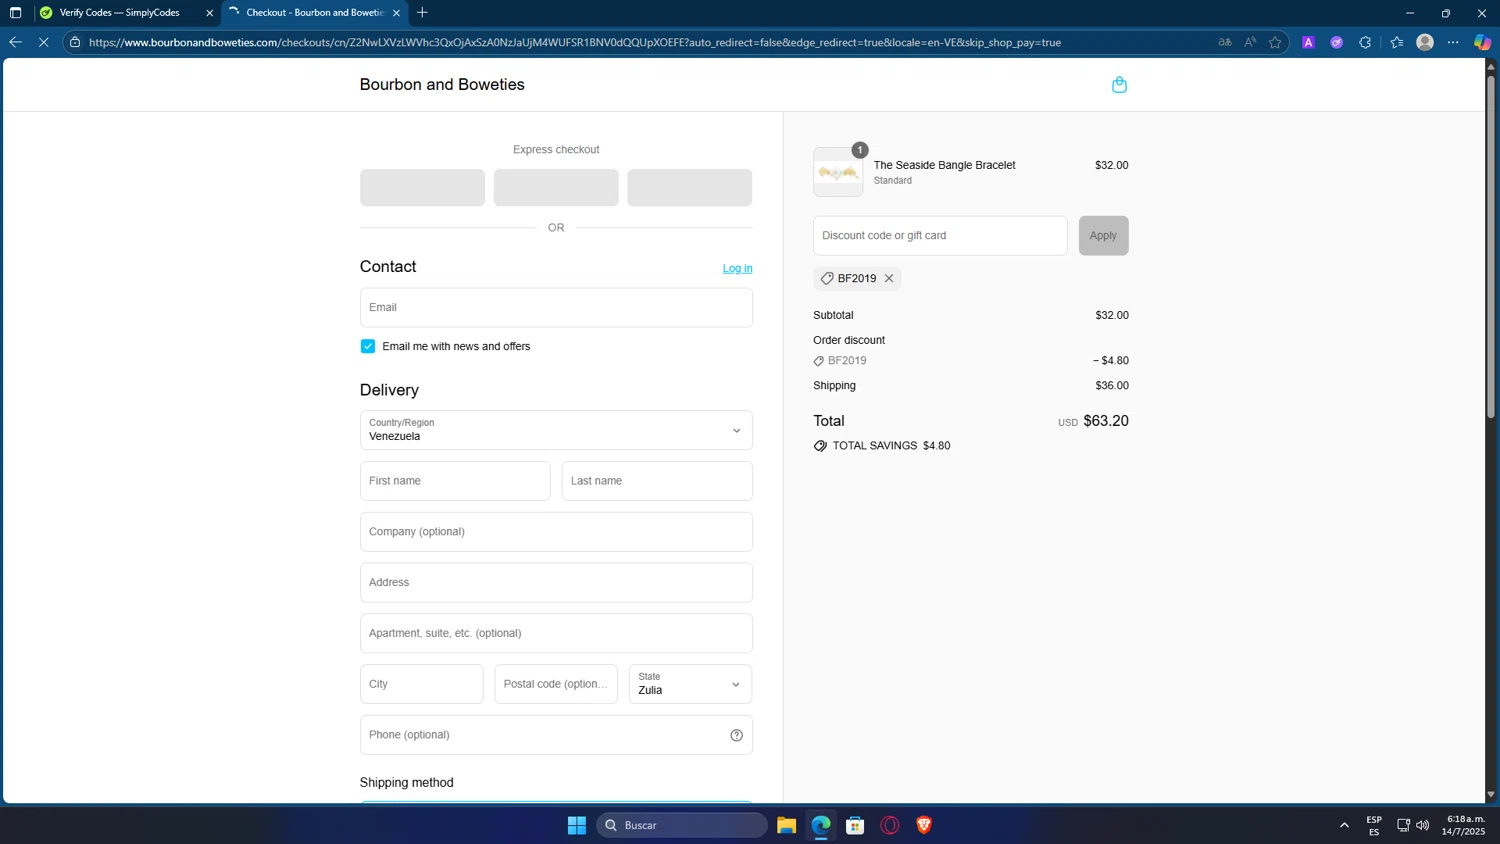Open the purple A extension icon
Viewport: 1500px width, 844px height.
[1308, 42]
